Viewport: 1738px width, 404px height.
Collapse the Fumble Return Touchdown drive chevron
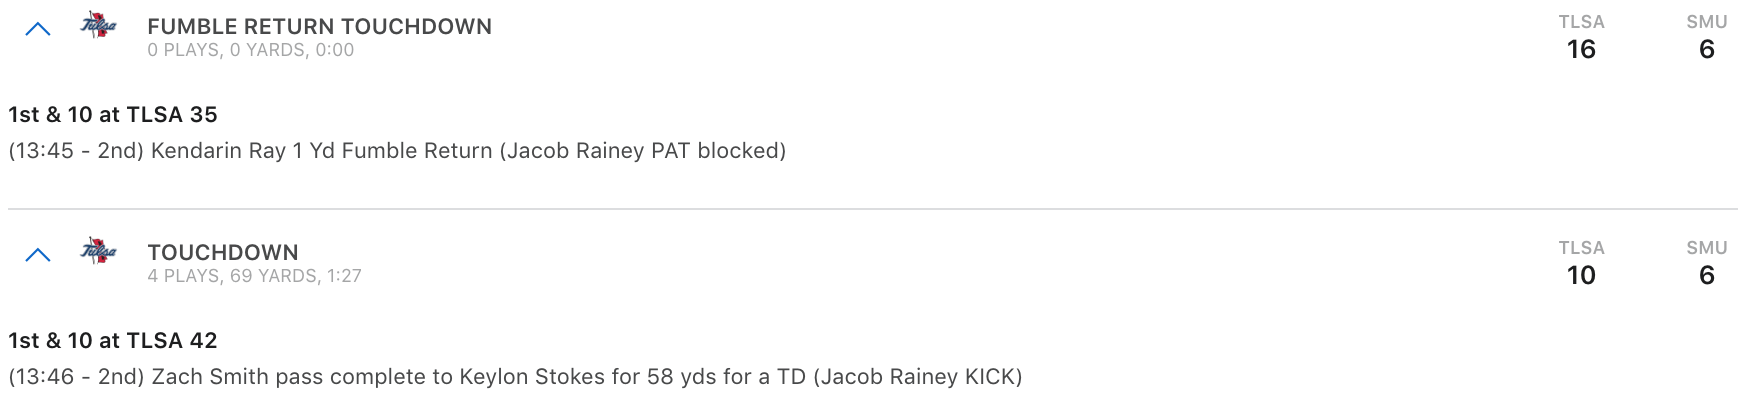(38, 30)
